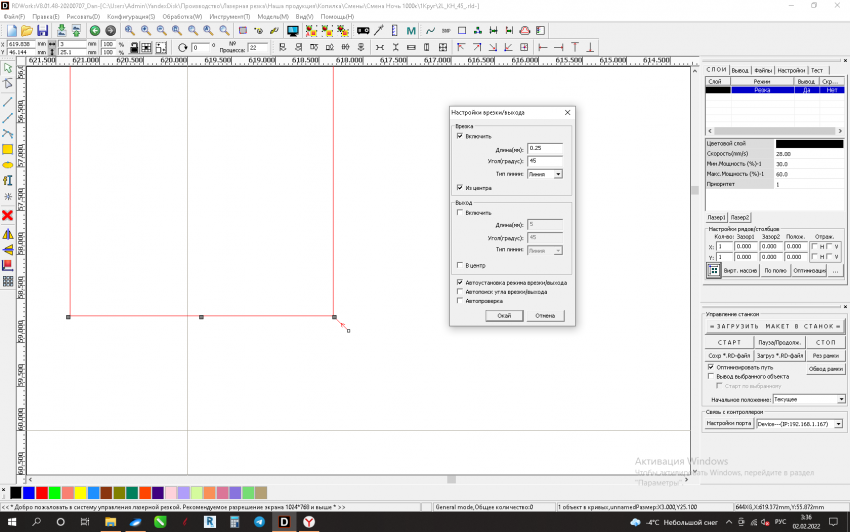Select the Rectangle drawing tool

(8, 149)
